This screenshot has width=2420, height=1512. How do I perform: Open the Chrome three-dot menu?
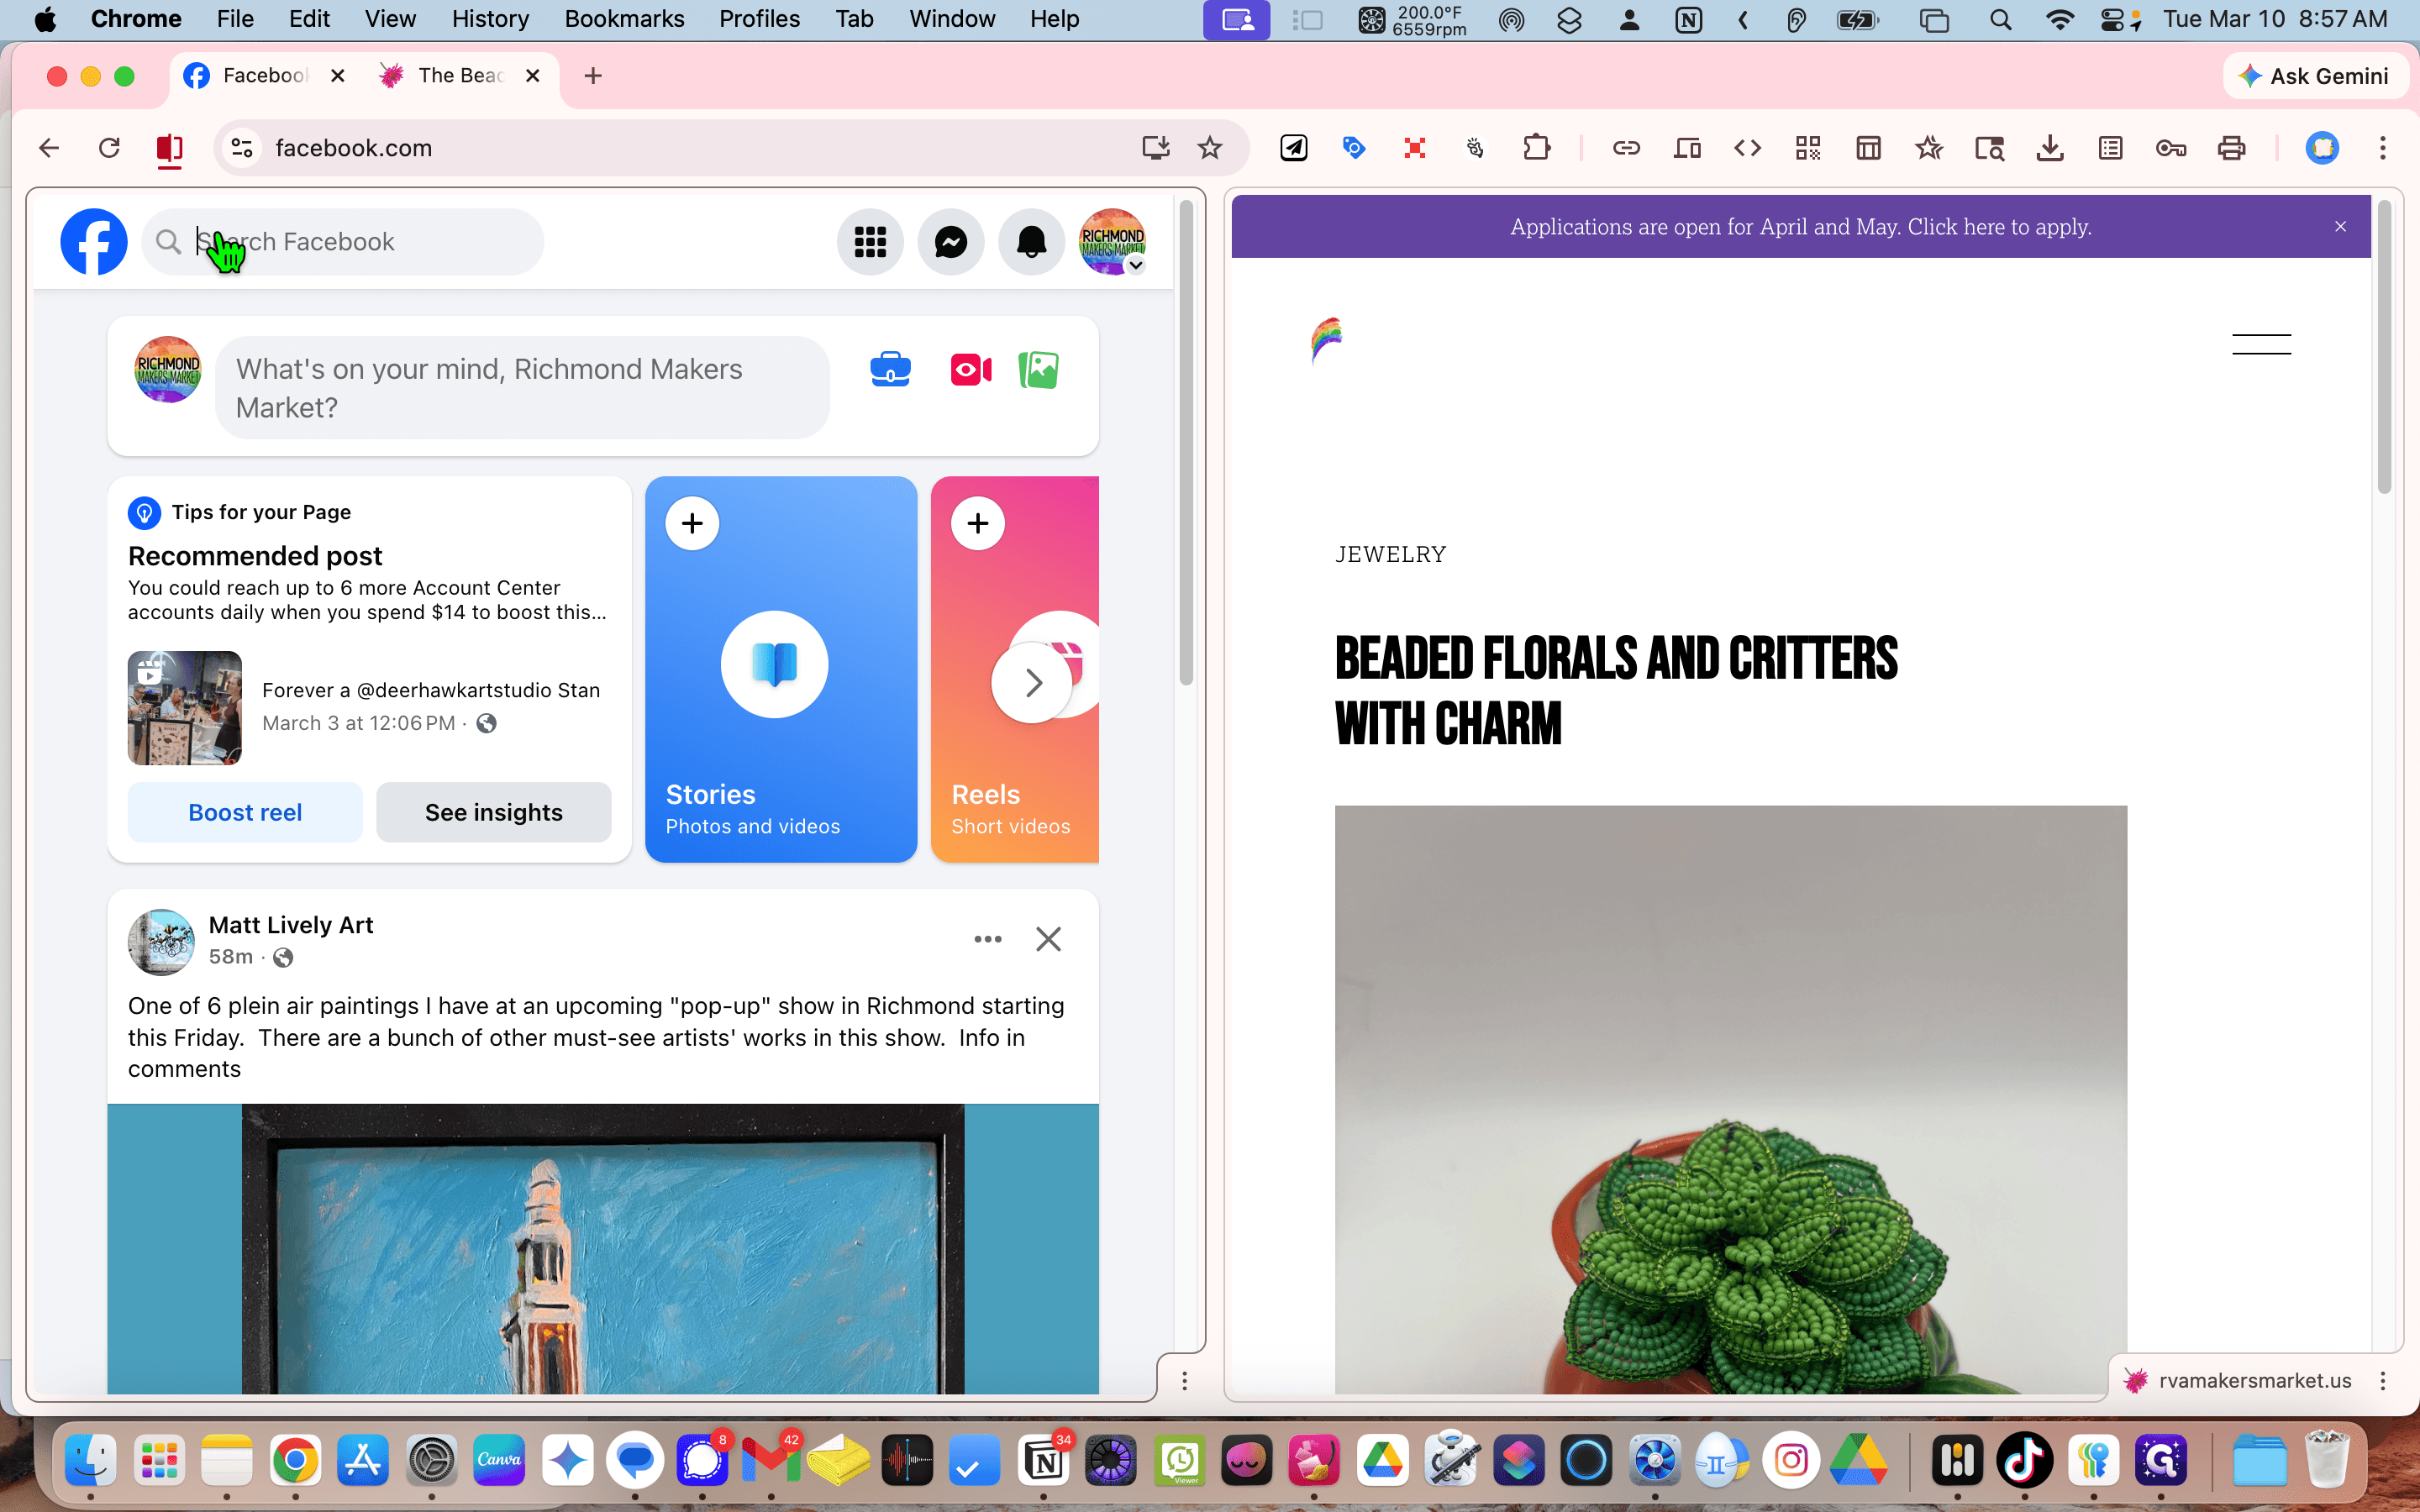(x=2383, y=148)
